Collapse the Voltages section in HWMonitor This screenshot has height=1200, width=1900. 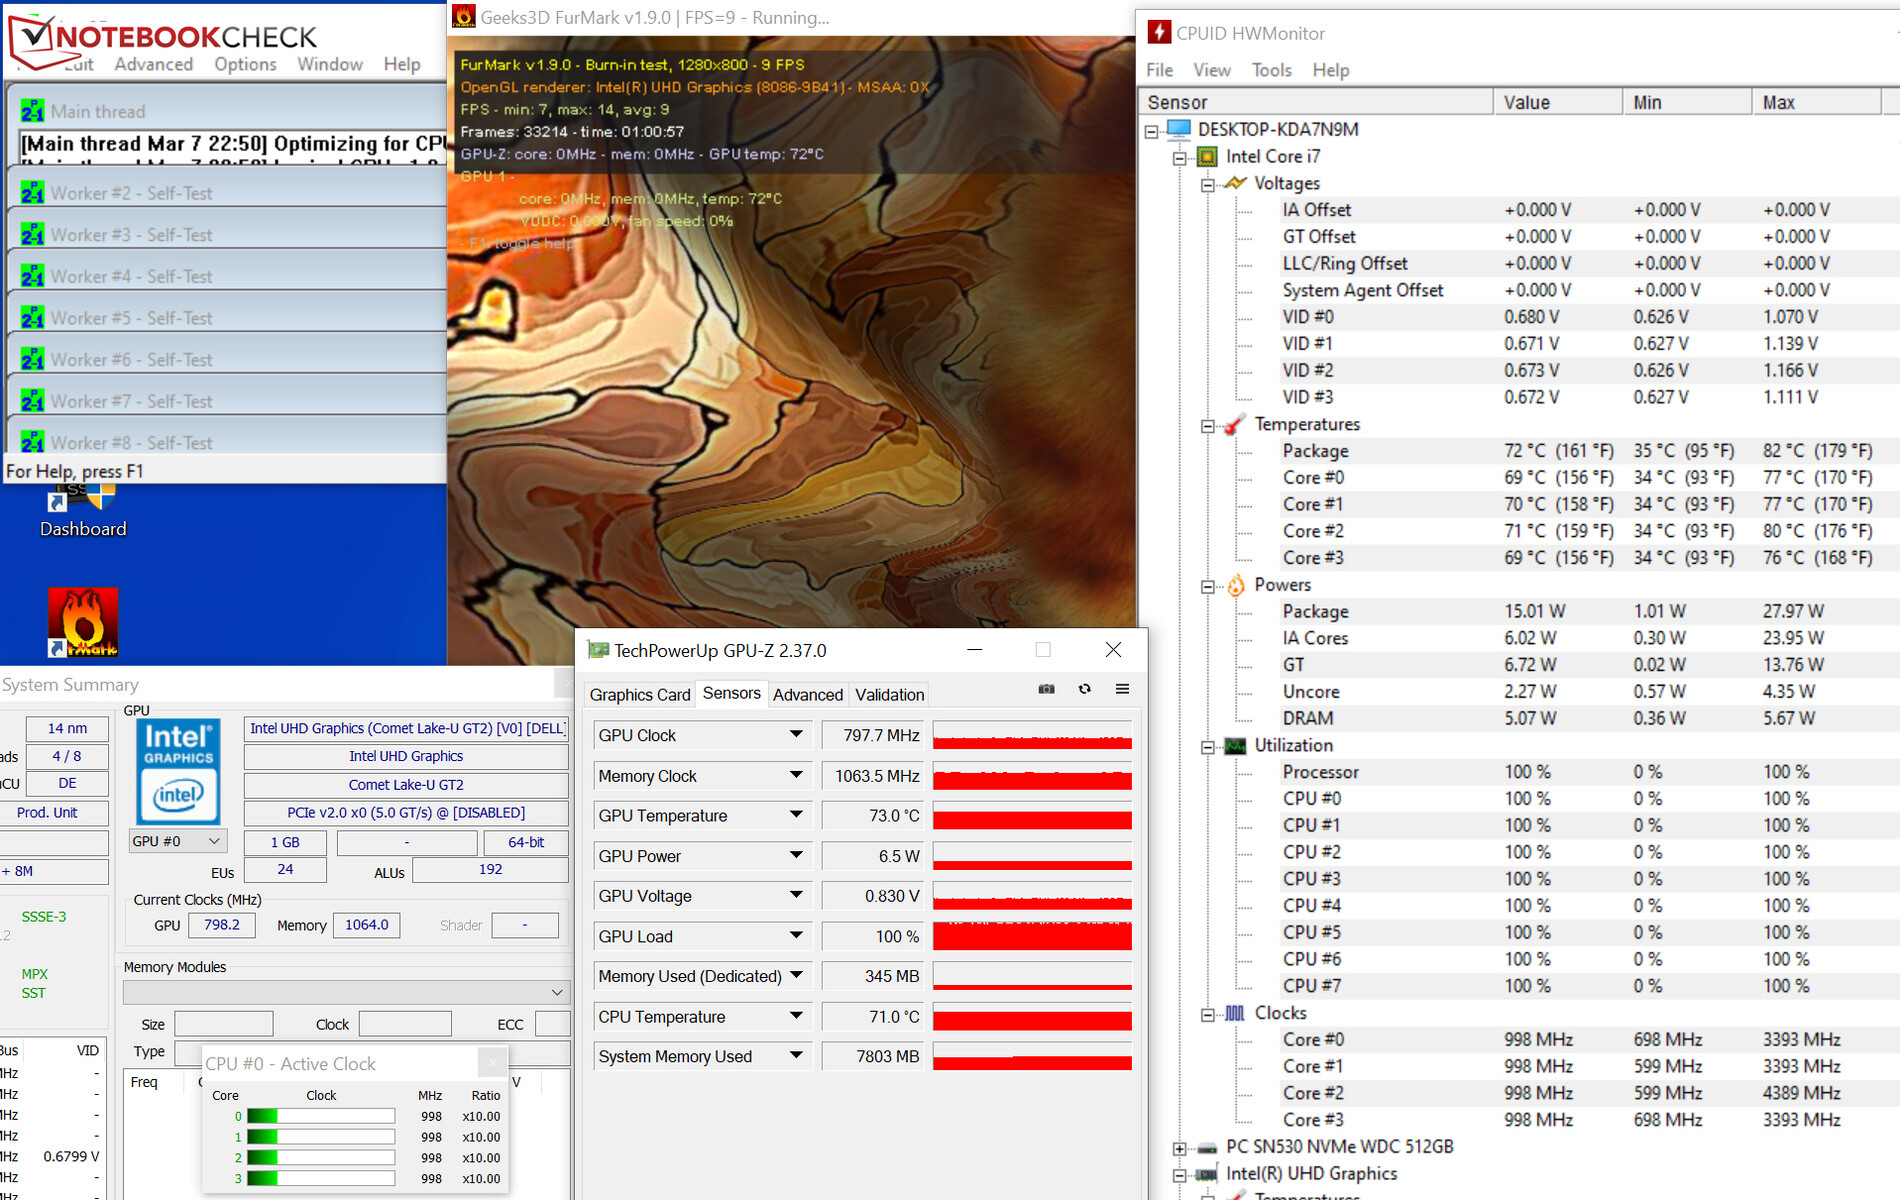pyautogui.click(x=1208, y=184)
